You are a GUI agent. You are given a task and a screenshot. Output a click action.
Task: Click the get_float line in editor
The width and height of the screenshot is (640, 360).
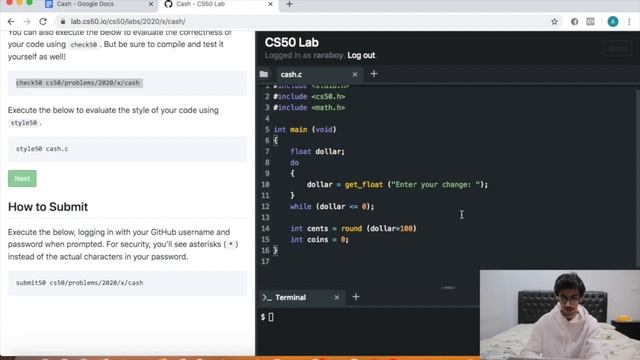click(x=397, y=184)
